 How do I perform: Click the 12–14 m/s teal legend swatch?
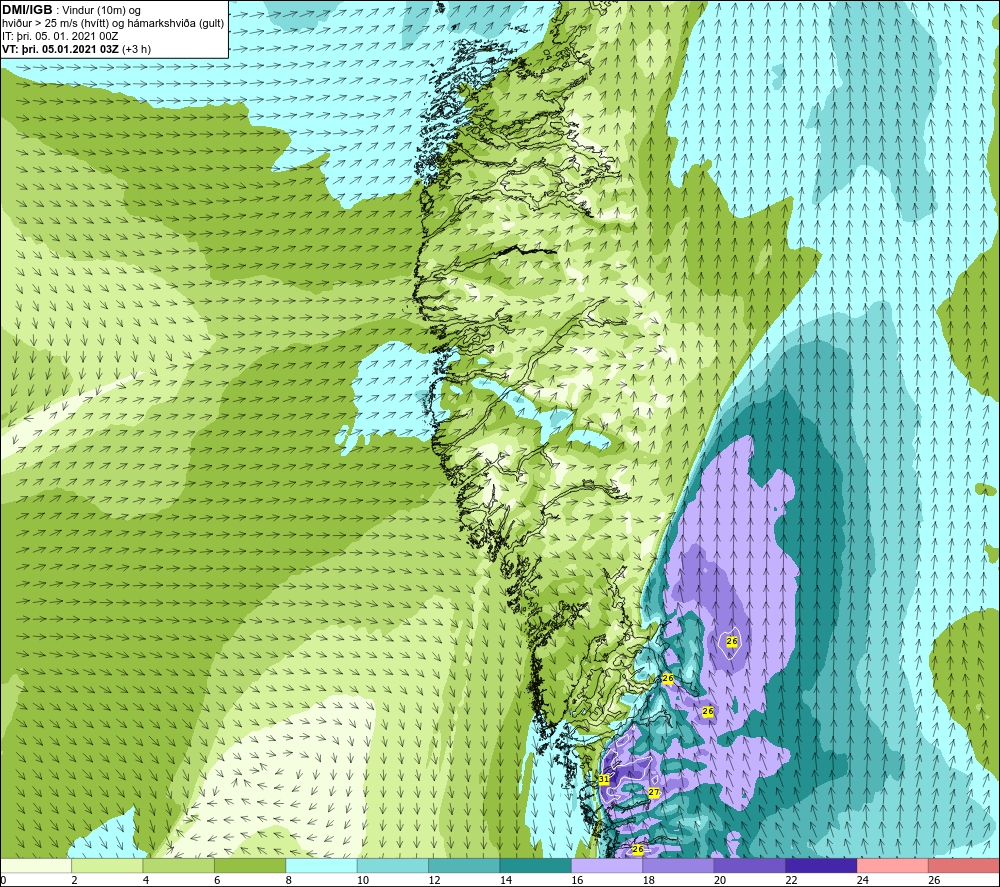click(x=465, y=865)
